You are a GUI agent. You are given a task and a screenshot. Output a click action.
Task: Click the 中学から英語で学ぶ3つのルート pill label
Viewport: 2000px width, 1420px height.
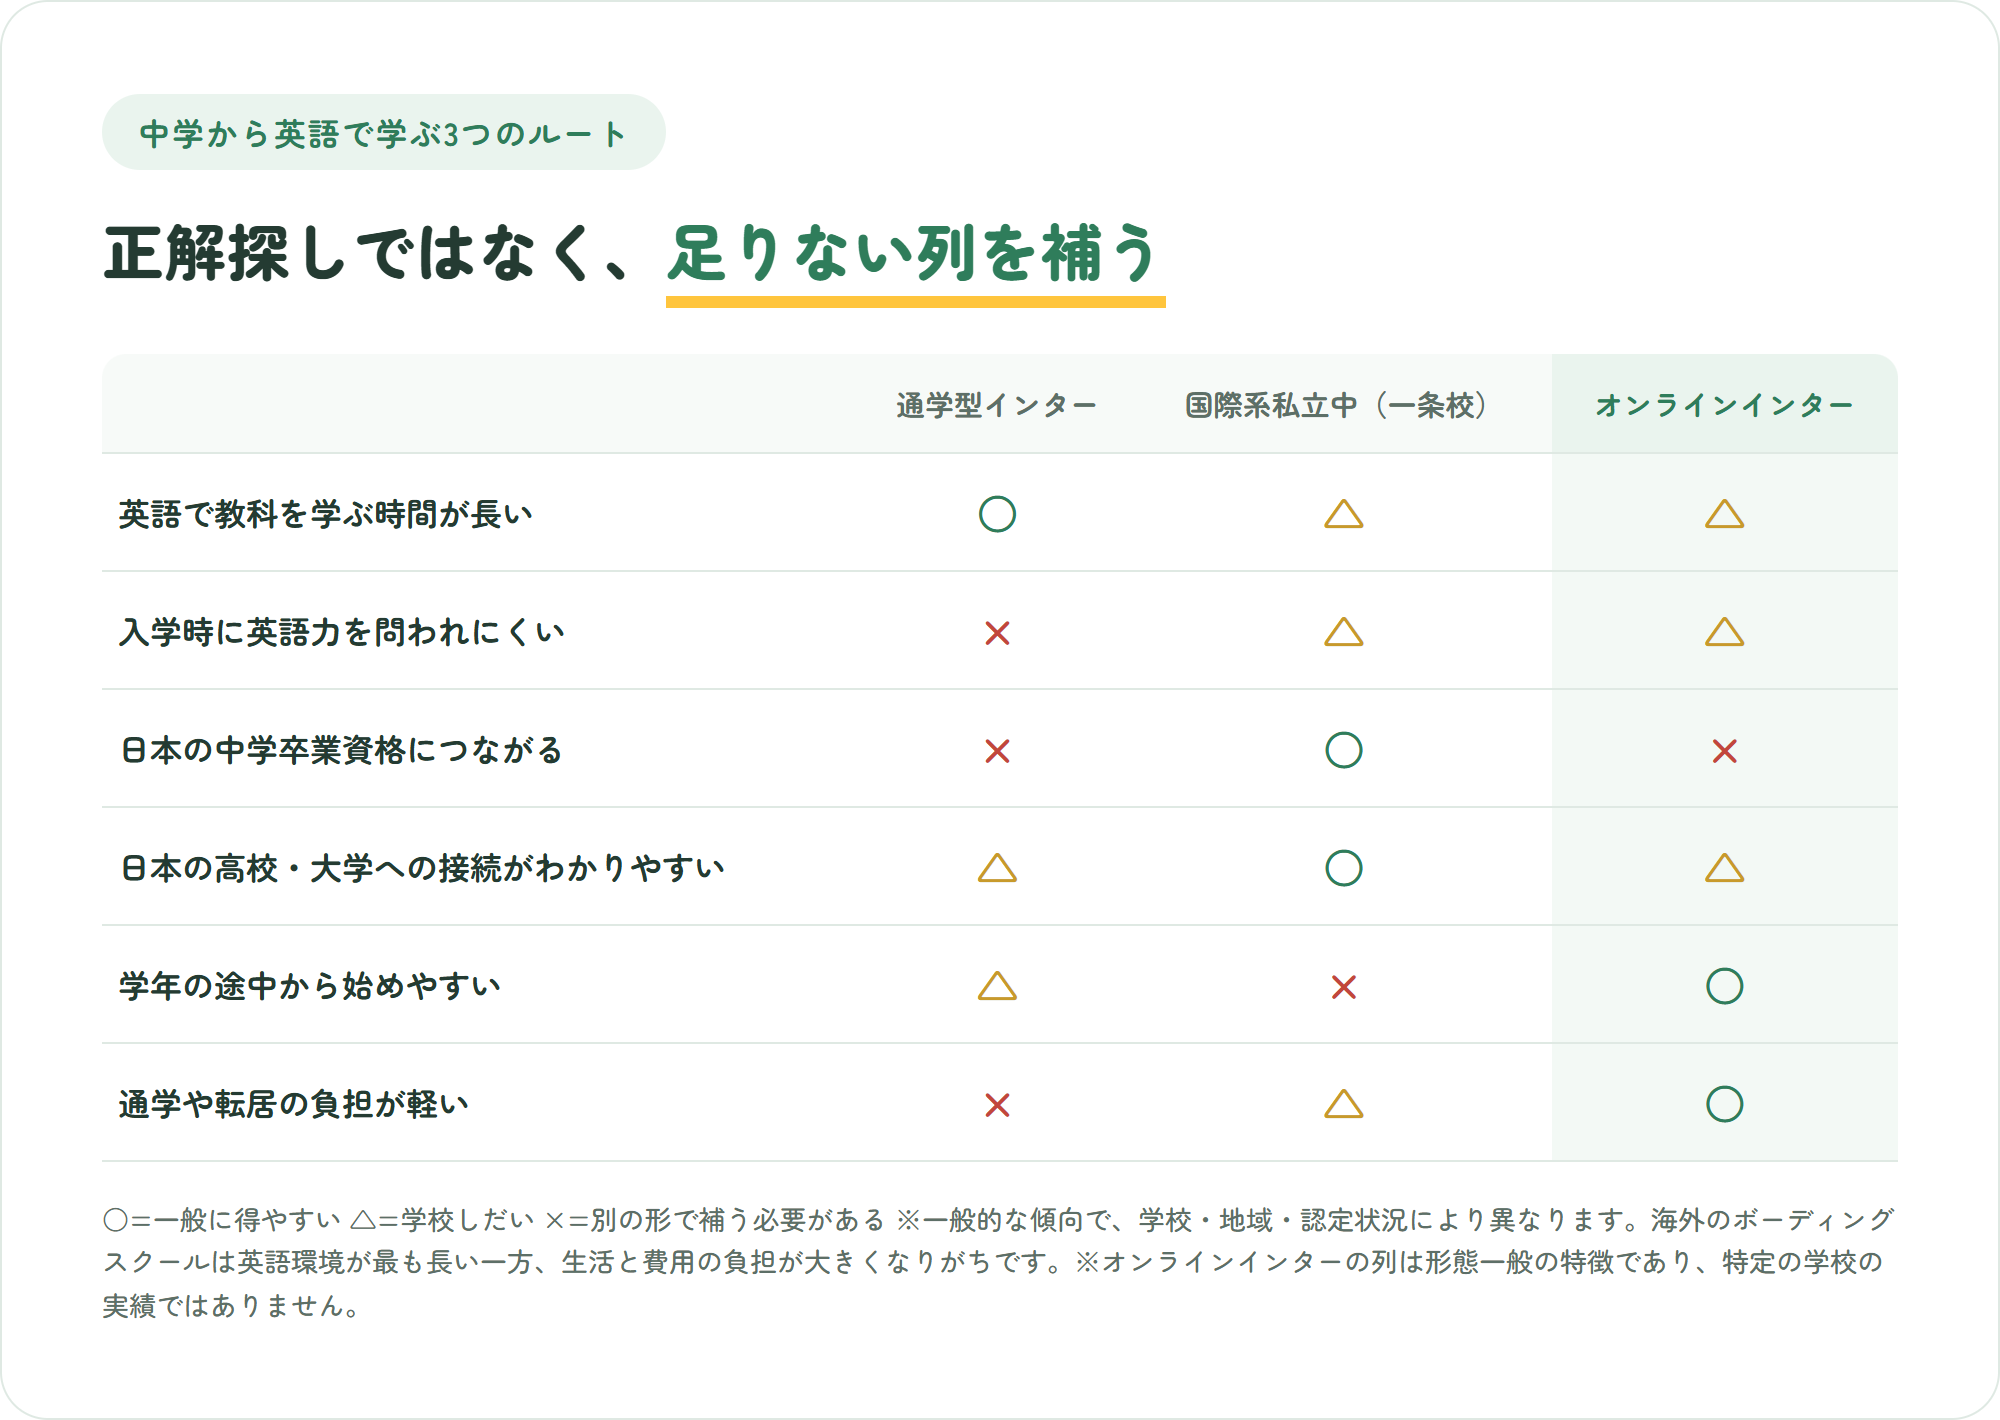(x=384, y=133)
